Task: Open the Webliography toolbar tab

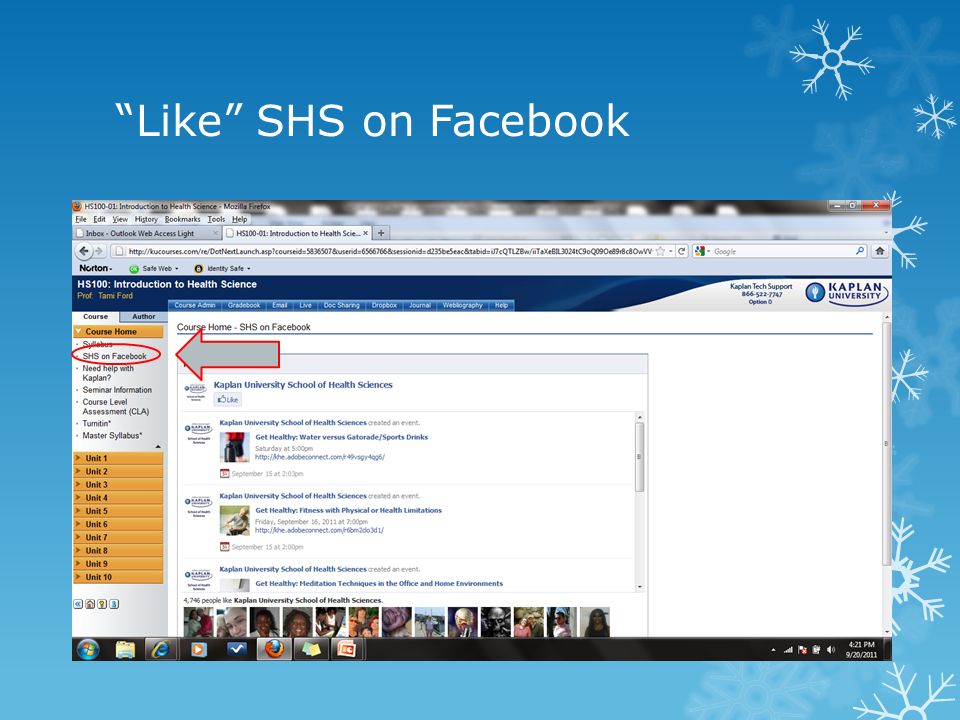Action: coord(462,305)
